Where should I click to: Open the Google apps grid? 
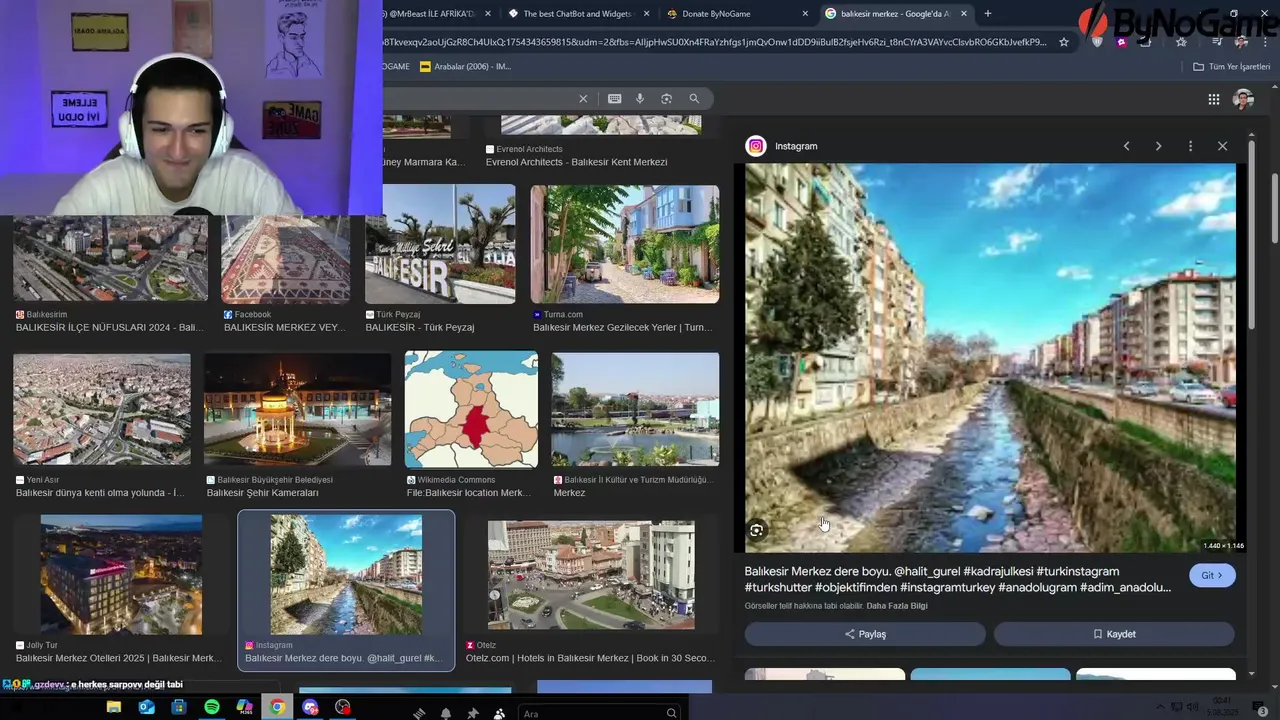click(1214, 99)
